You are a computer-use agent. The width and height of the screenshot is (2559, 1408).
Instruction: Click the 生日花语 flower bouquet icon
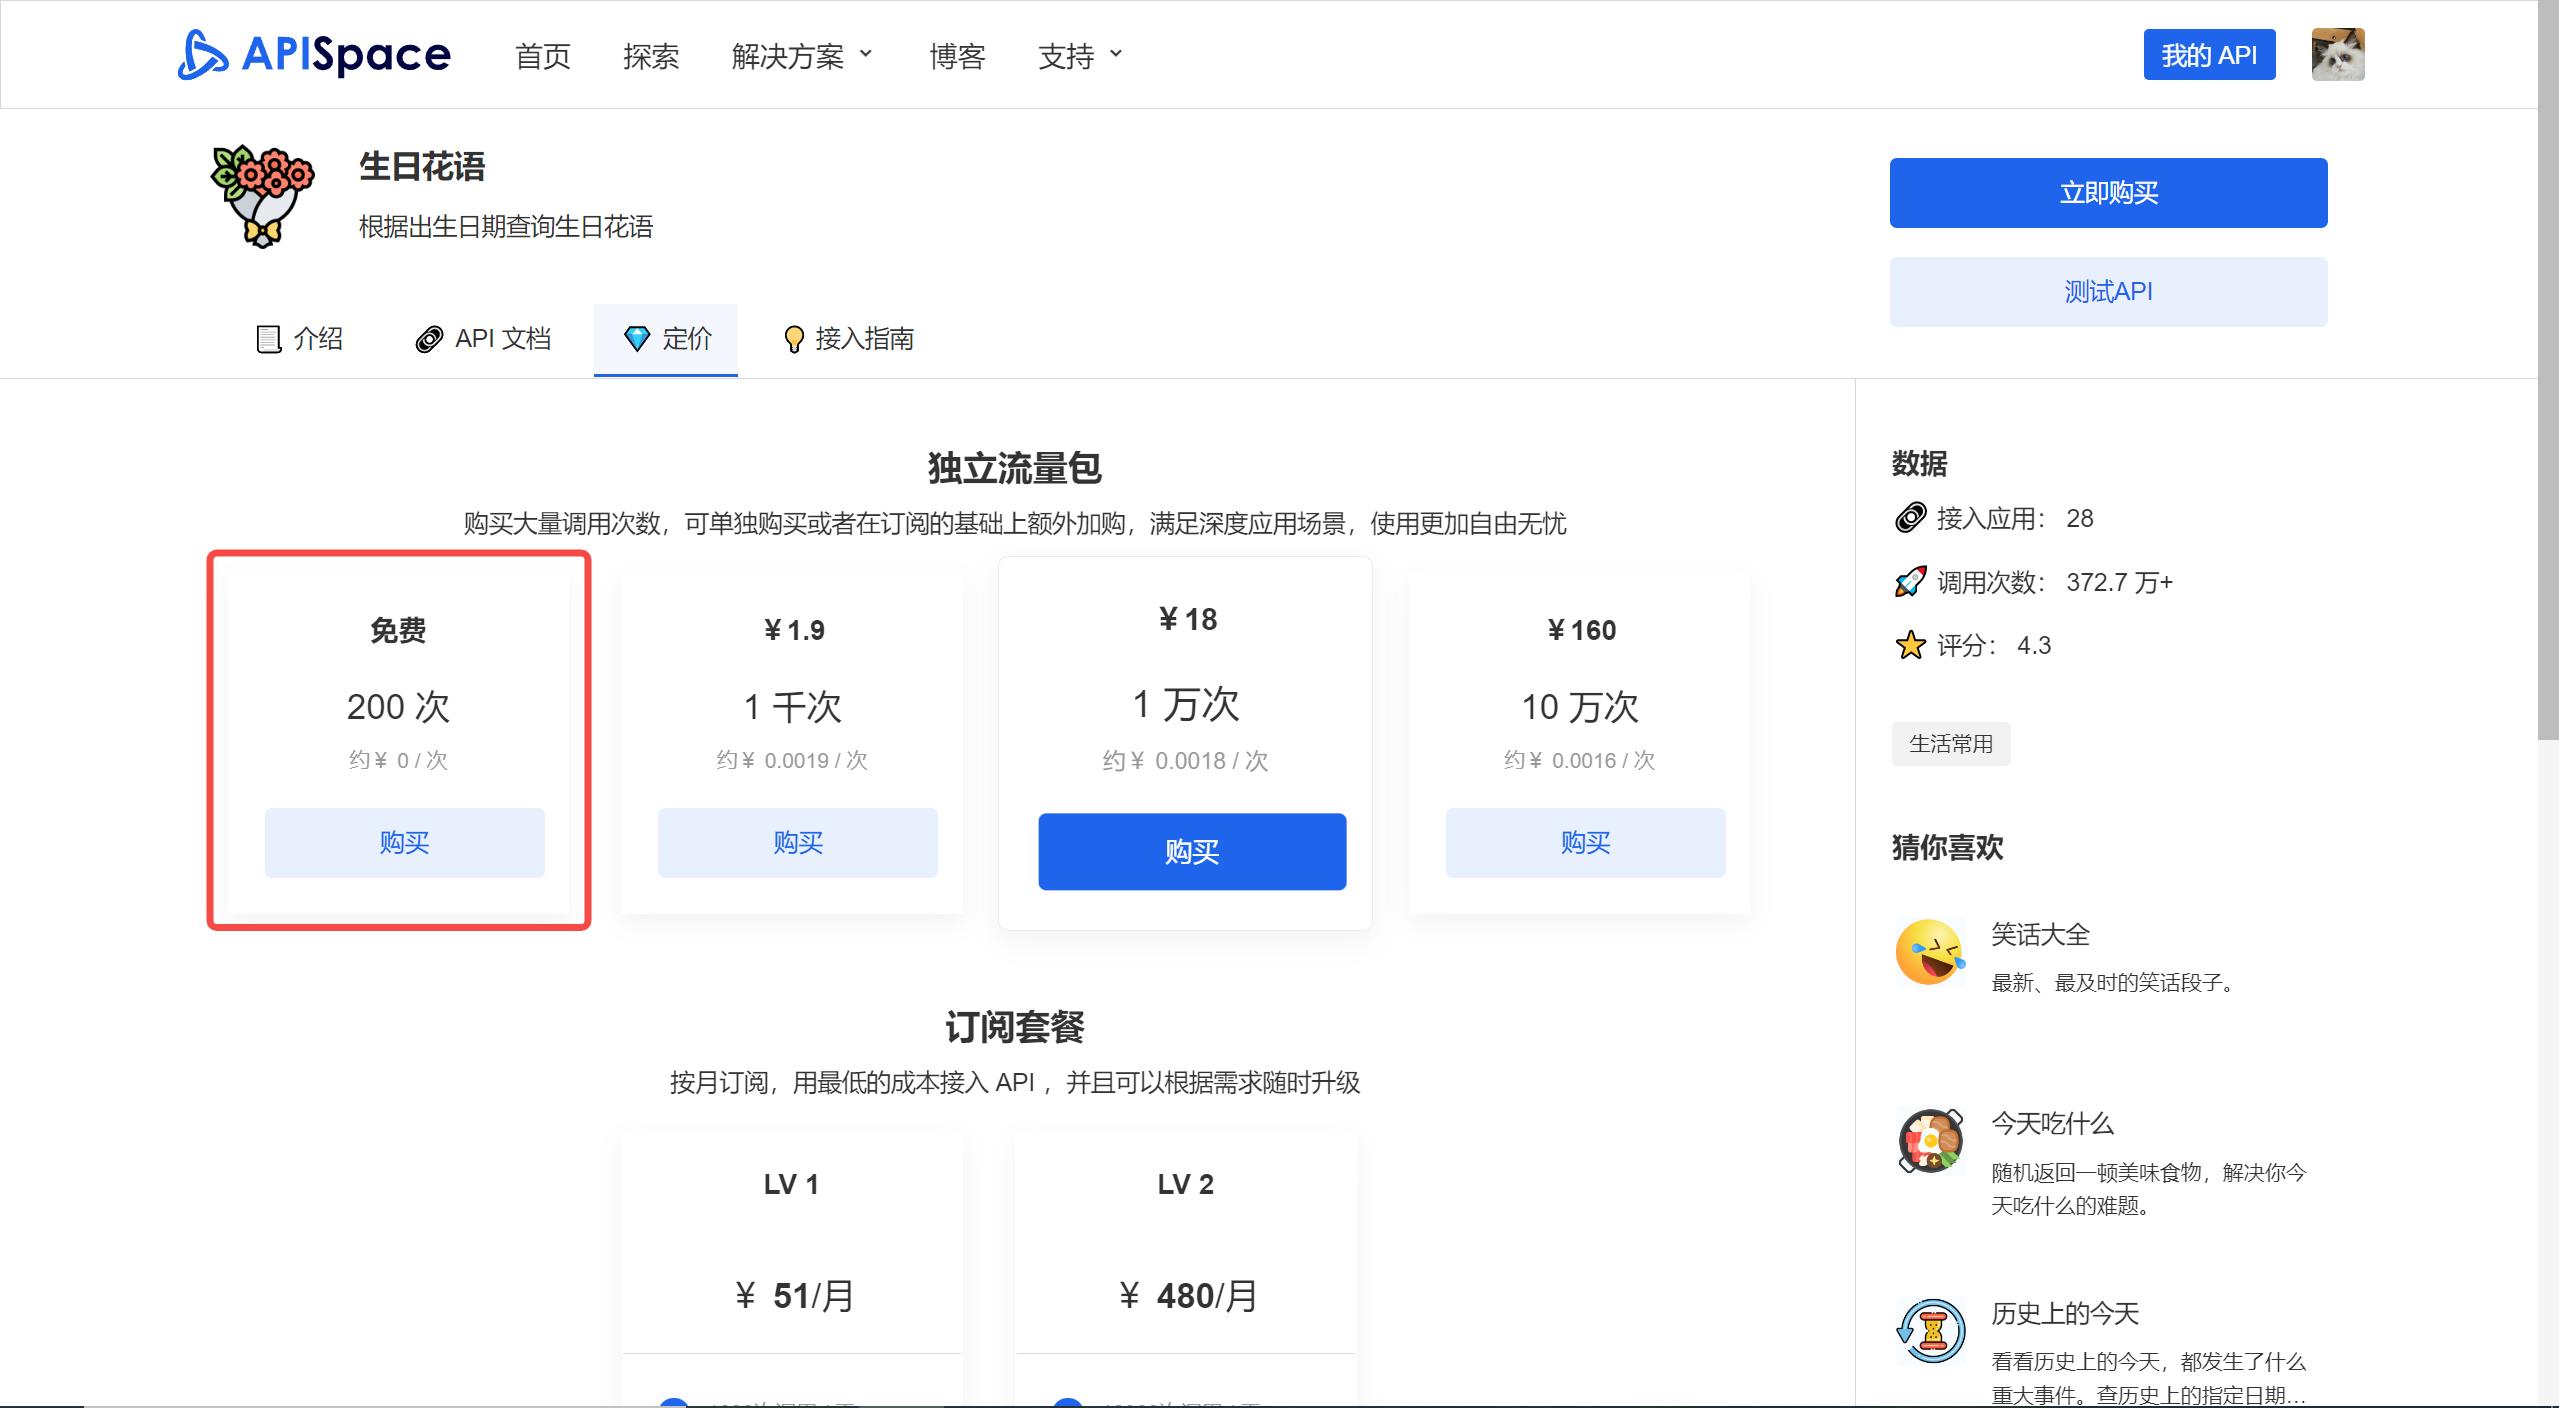click(x=260, y=196)
